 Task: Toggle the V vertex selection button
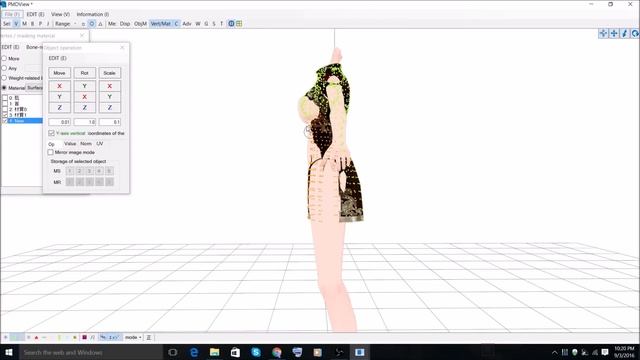tap(16, 24)
